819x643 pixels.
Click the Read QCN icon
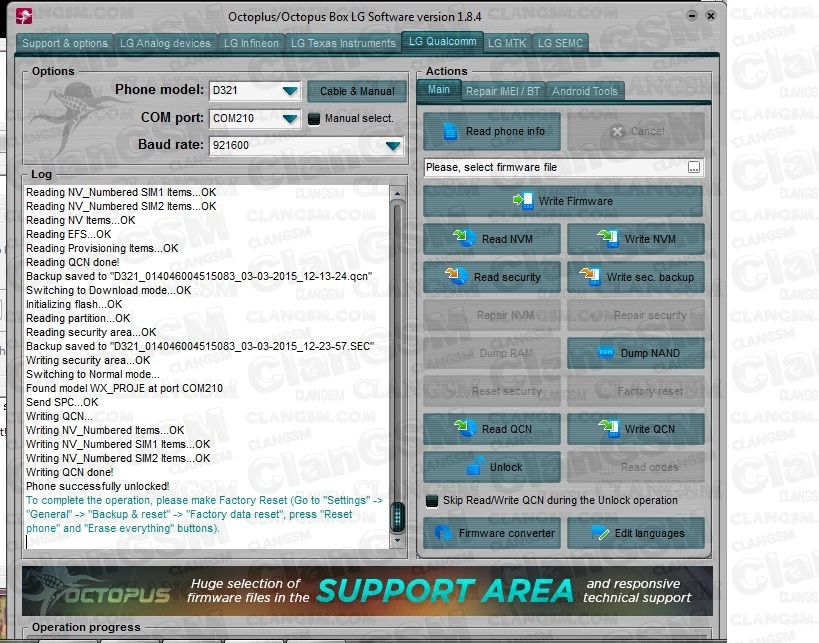coord(464,428)
